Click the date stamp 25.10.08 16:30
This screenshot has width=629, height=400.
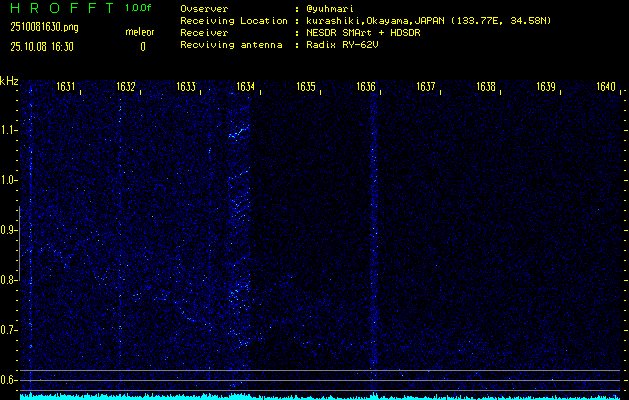tap(42, 47)
